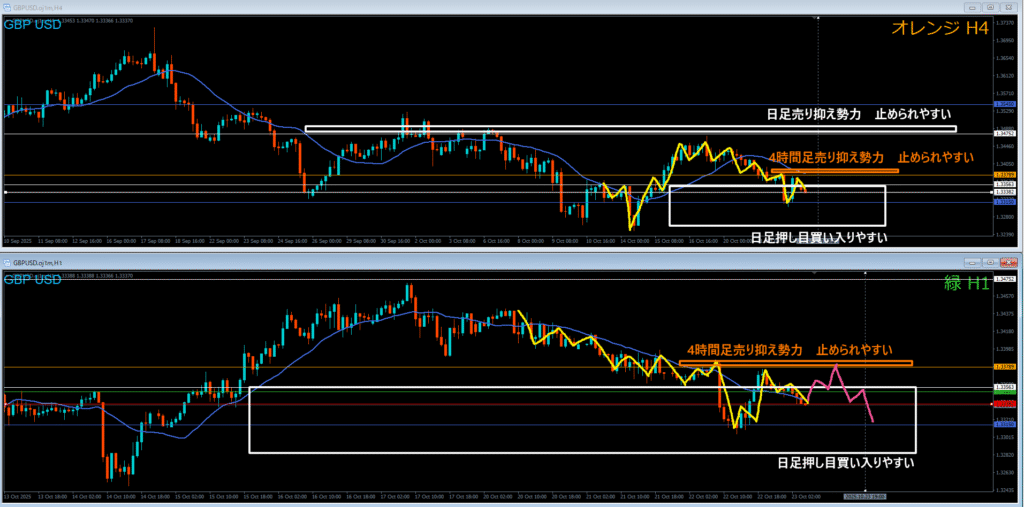Image resolution: width=1024 pixels, height=507 pixels.
Task: Click '4時間足売り抑え勢力 止められやすい' text in H4 chart
Action: pyautogui.click(x=871, y=157)
